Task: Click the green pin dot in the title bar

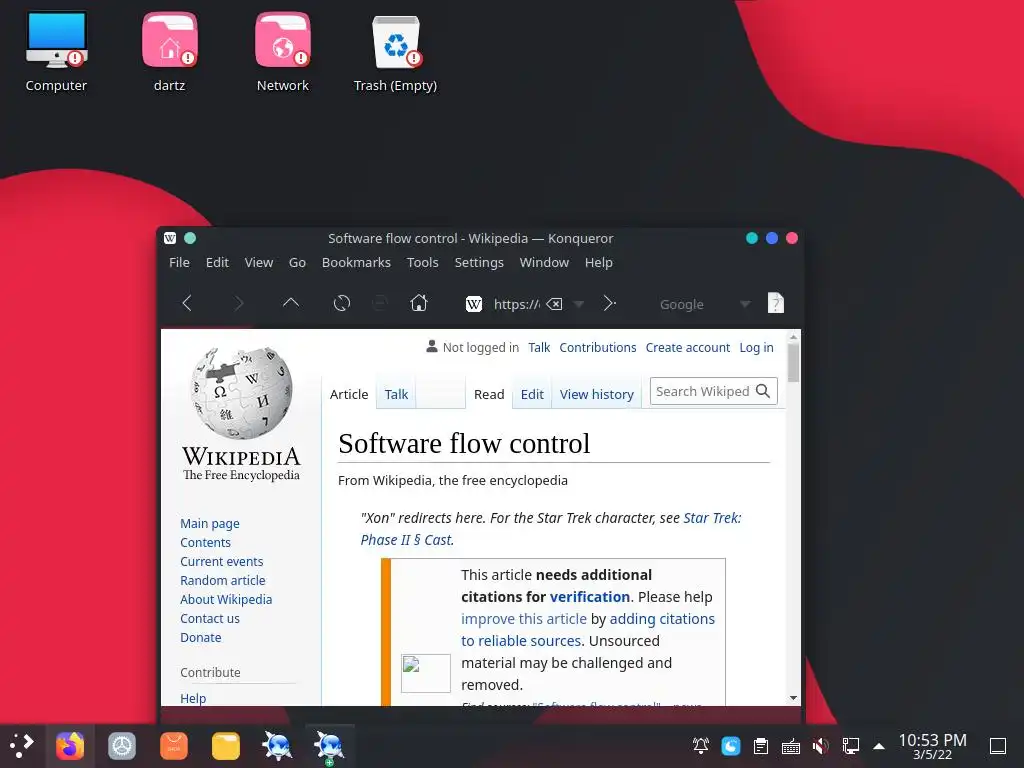Action: coord(190,238)
